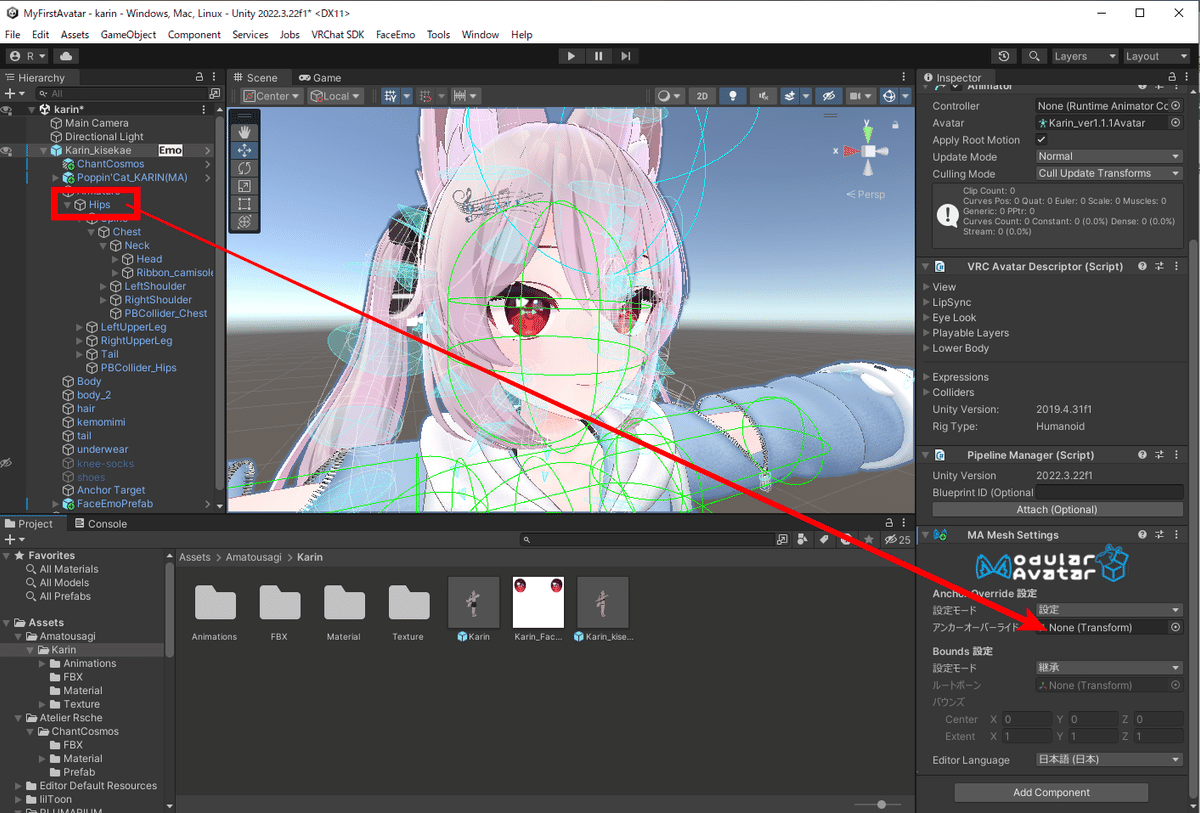Open Hierarchy create plus button
The width and height of the screenshot is (1200, 813).
(13, 93)
